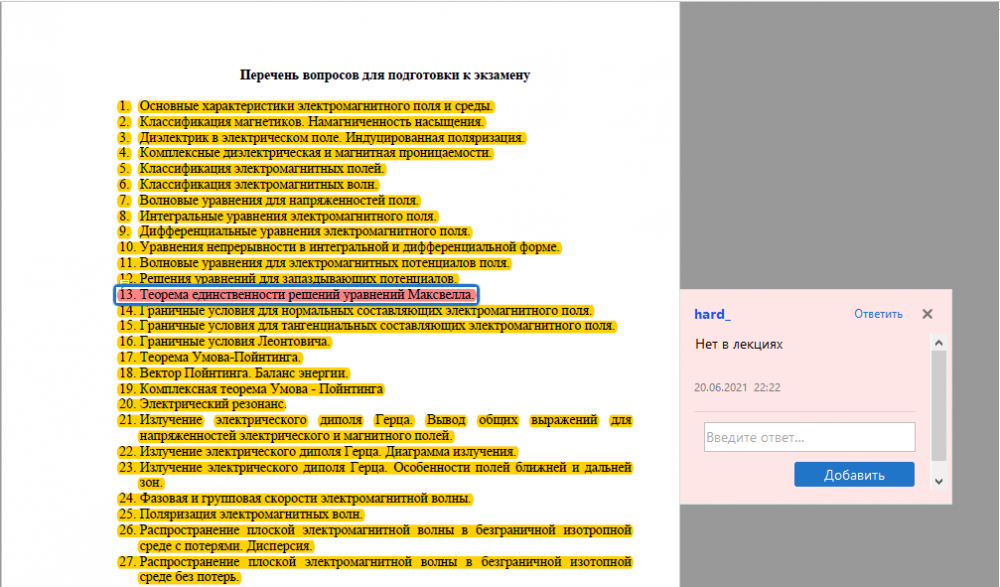Image resolution: width=1000 pixels, height=587 pixels.
Task: Click the comment author name hard_
Action: (x=712, y=314)
